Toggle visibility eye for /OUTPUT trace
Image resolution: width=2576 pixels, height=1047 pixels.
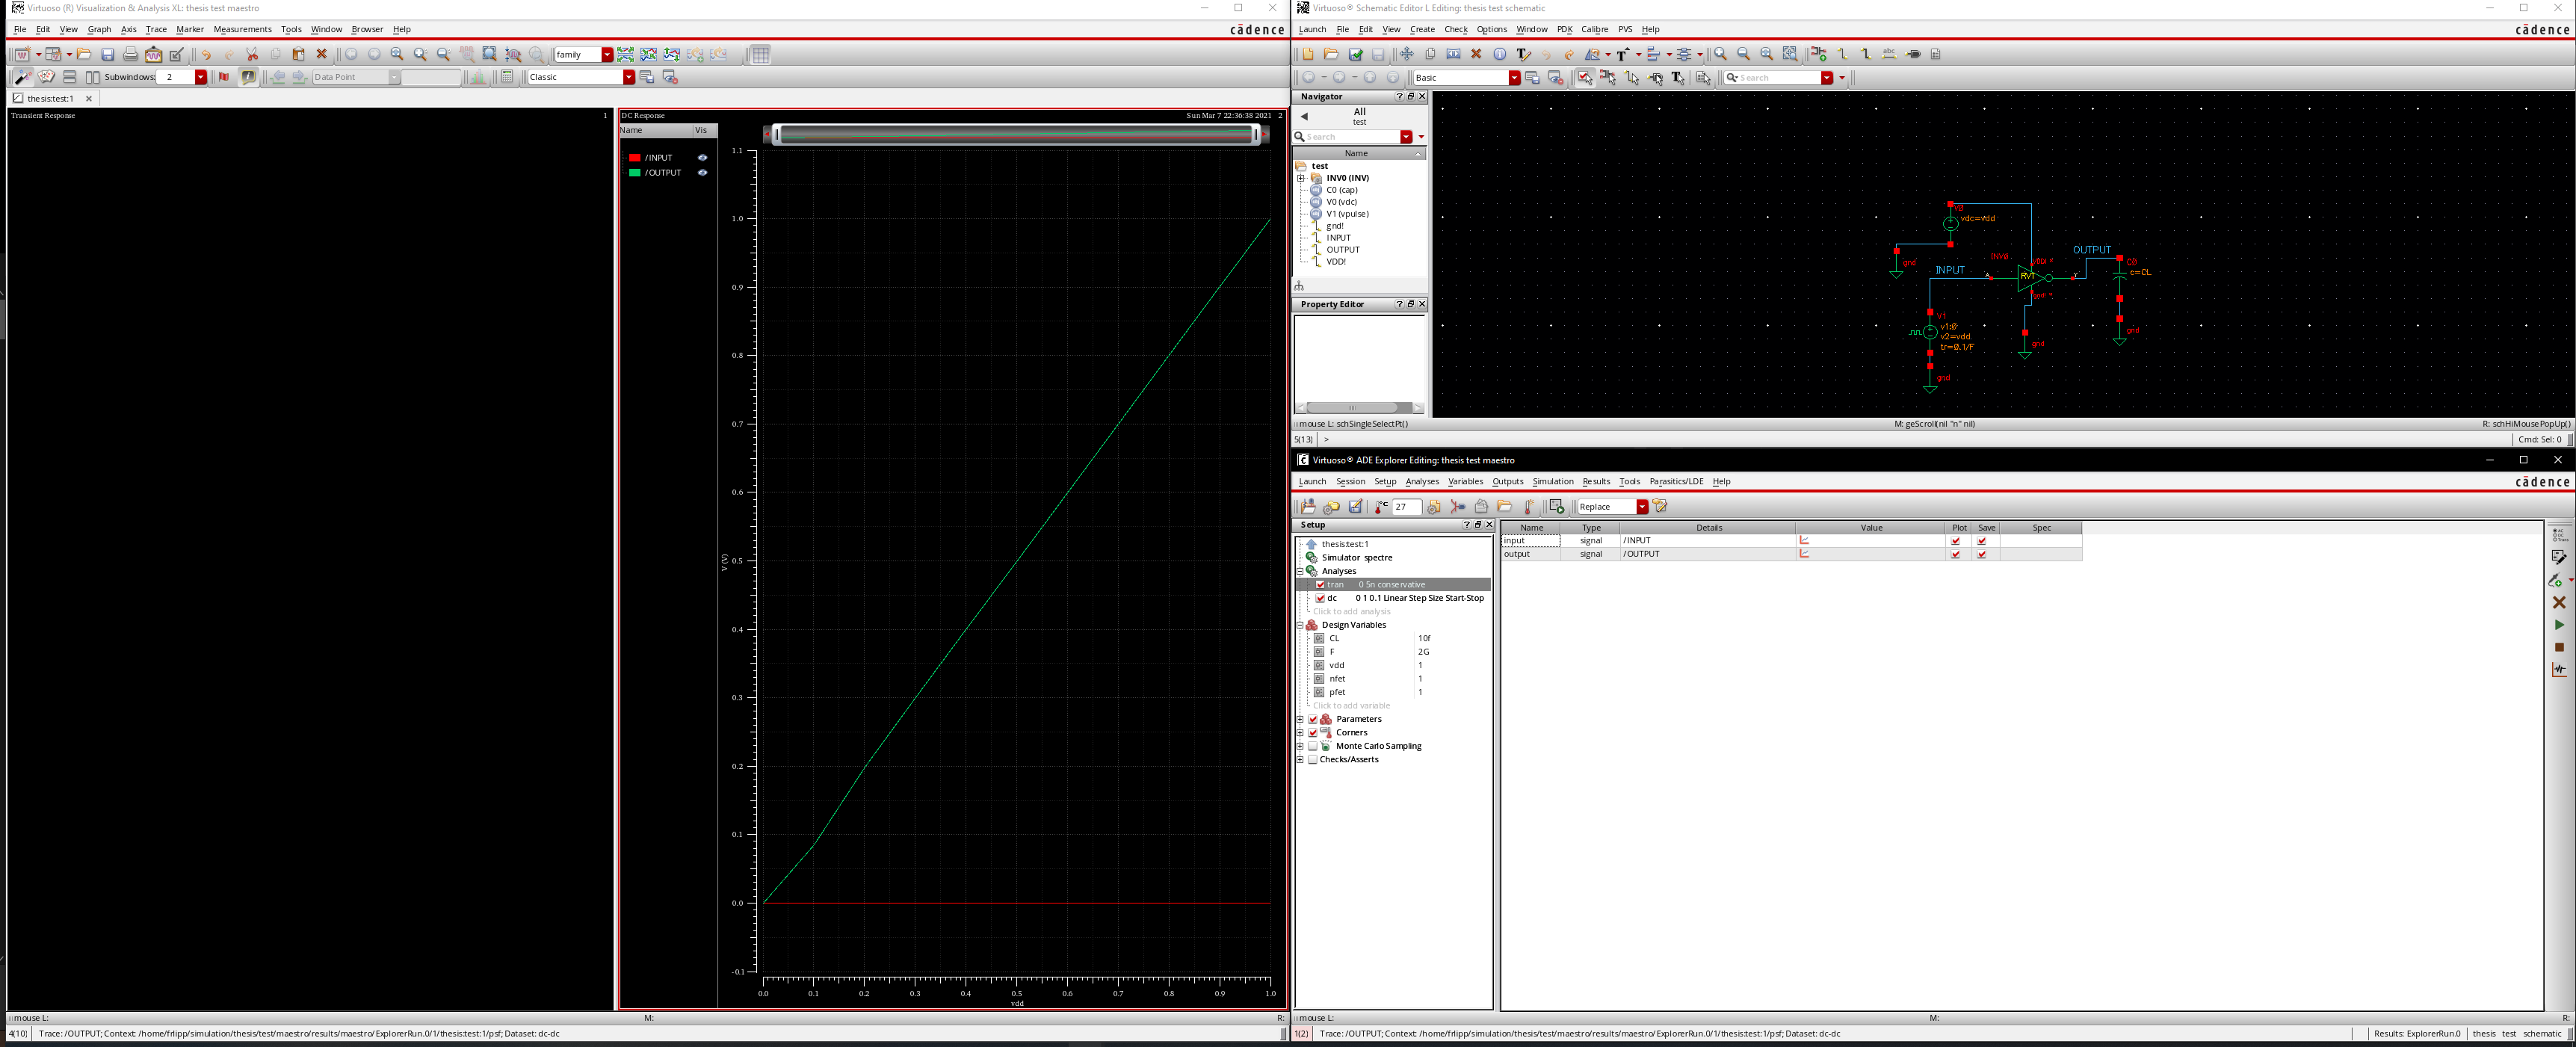click(702, 173)
